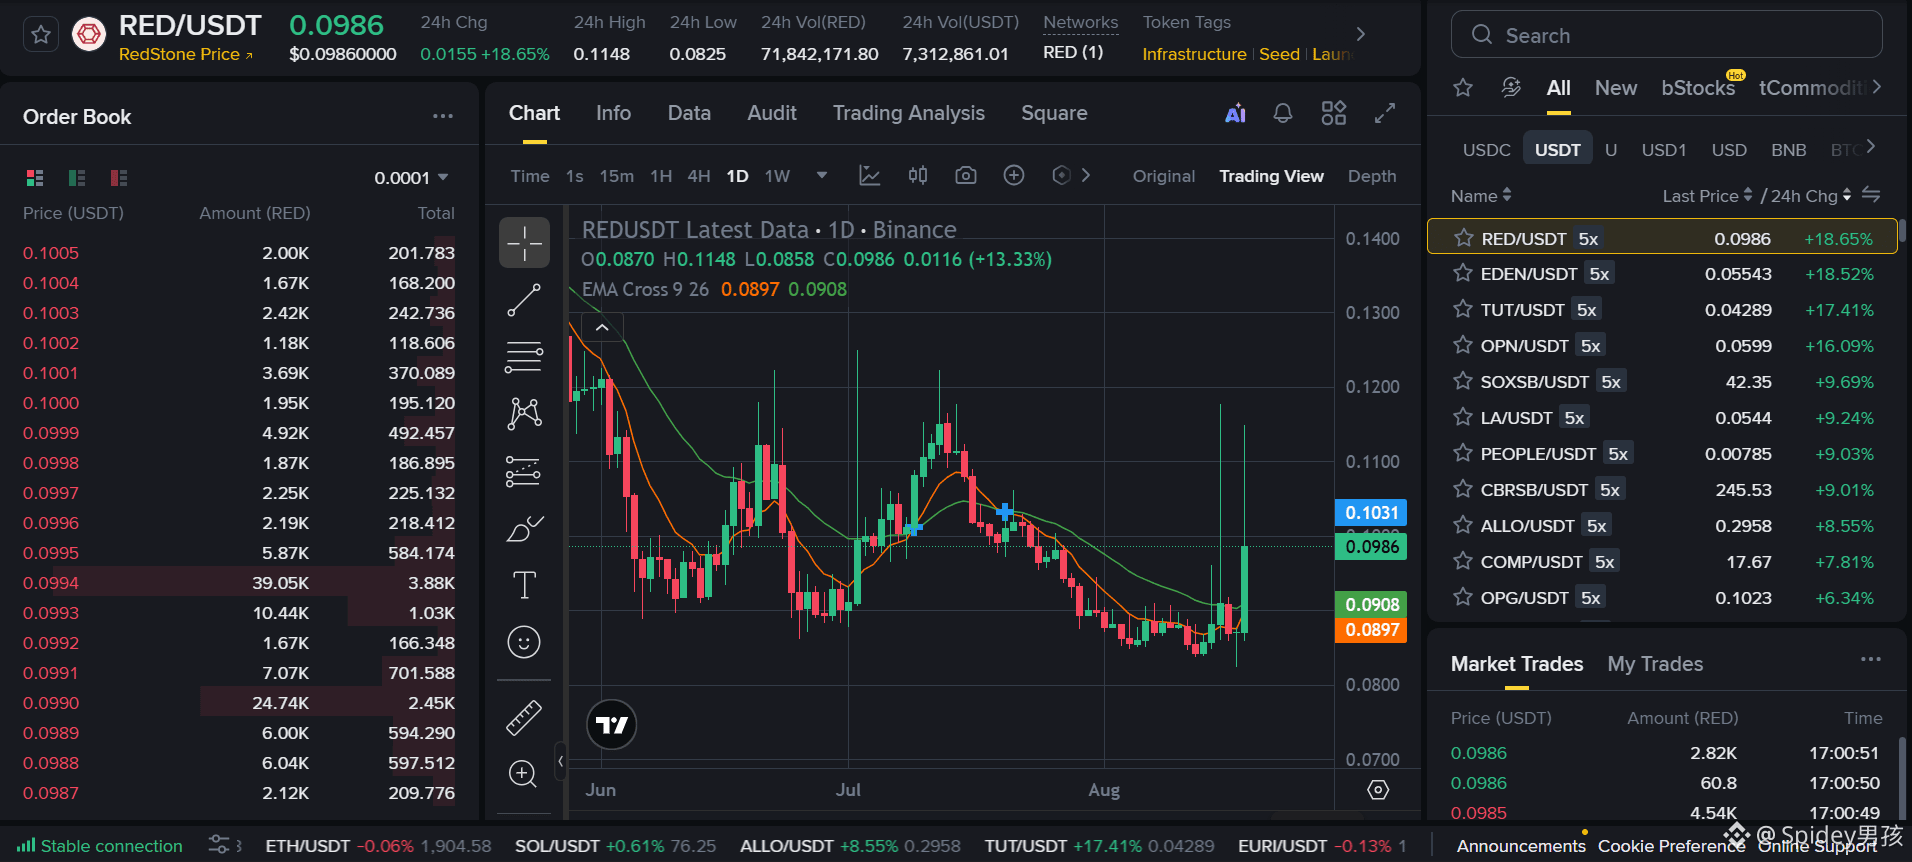
Task: Expand more chart toolbar tools arrow
Action: click(1086, 176)
